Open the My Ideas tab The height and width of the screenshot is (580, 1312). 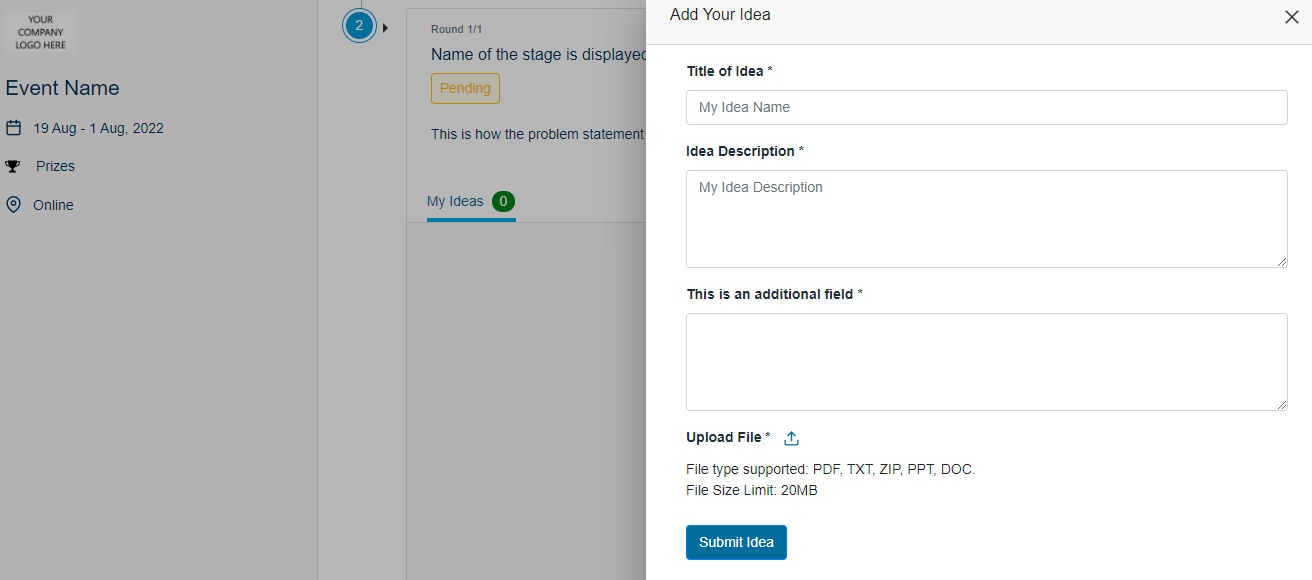click(x=455, y=201)
